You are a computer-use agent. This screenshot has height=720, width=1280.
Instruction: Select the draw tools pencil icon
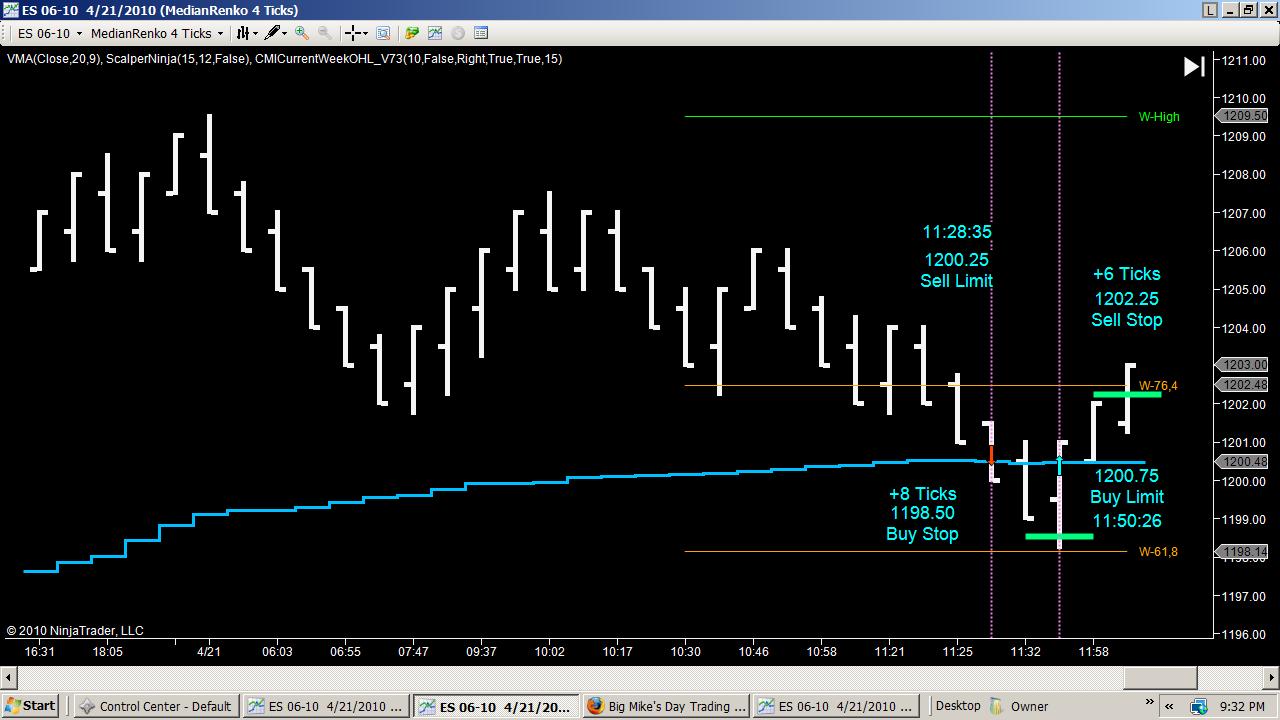272,33
